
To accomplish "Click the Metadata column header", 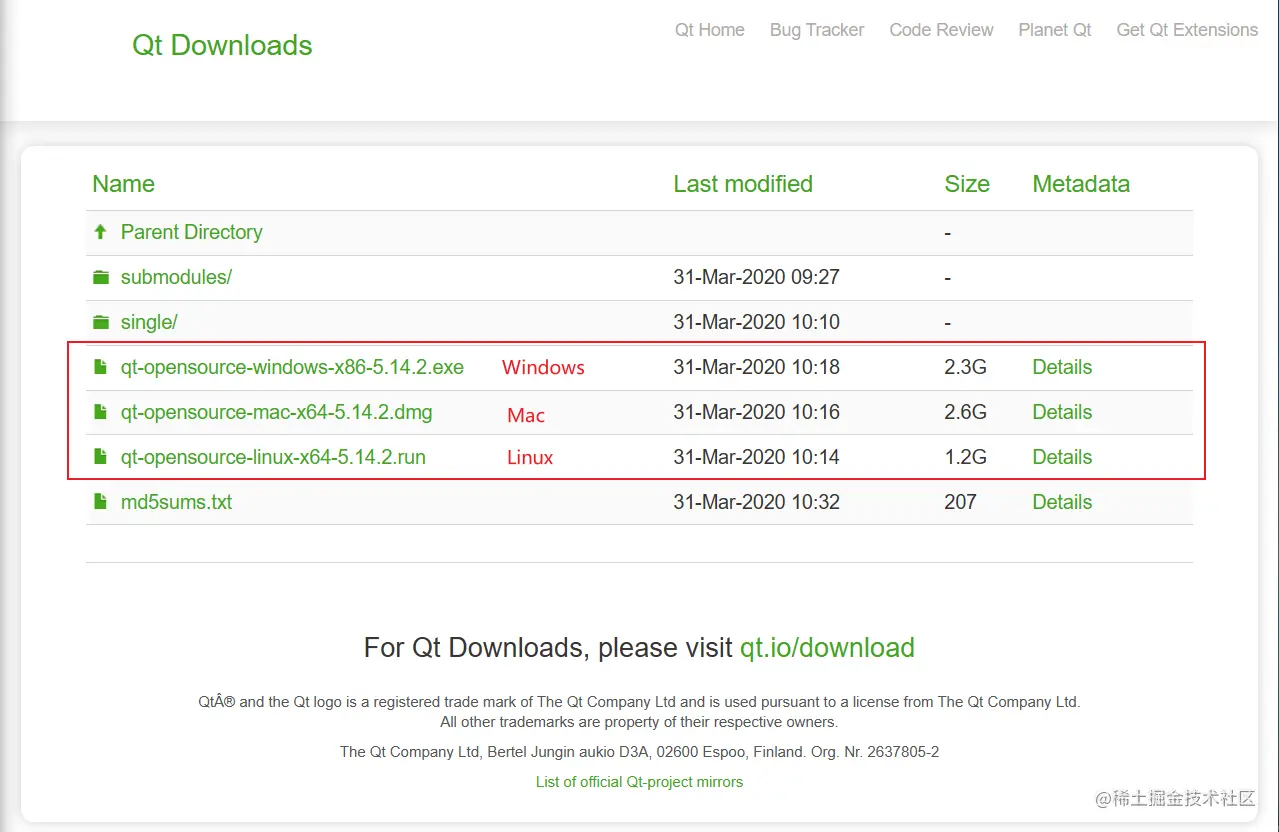I will (1081, 184).
